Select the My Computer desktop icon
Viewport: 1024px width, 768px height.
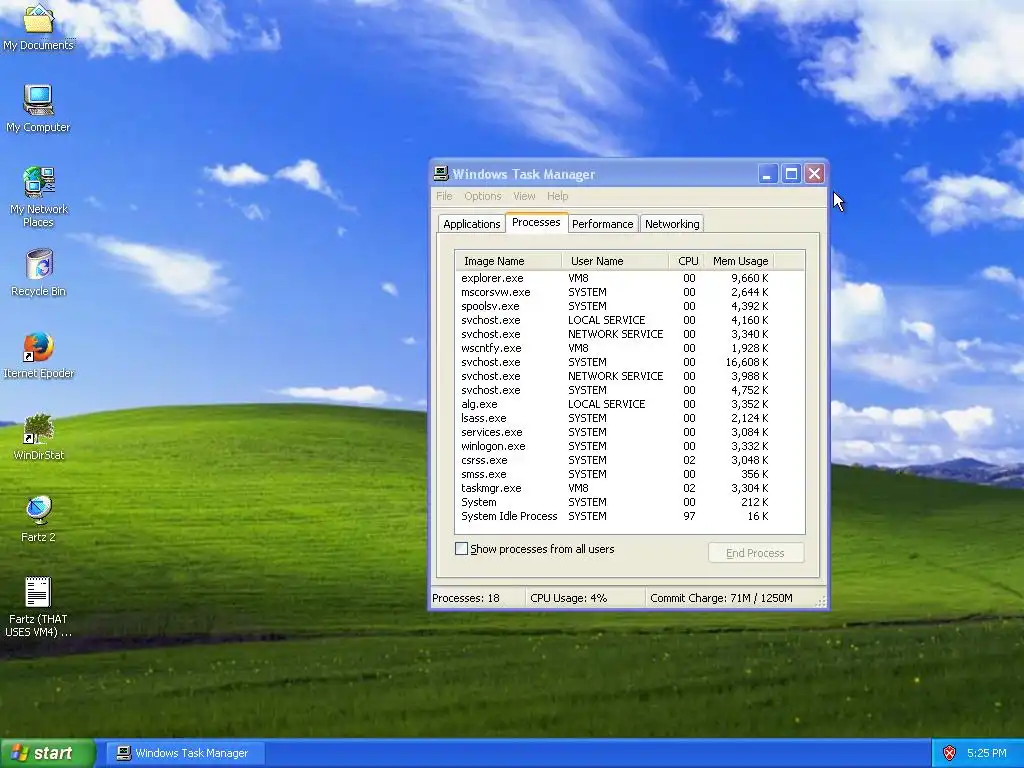click(x=39, y=109)
